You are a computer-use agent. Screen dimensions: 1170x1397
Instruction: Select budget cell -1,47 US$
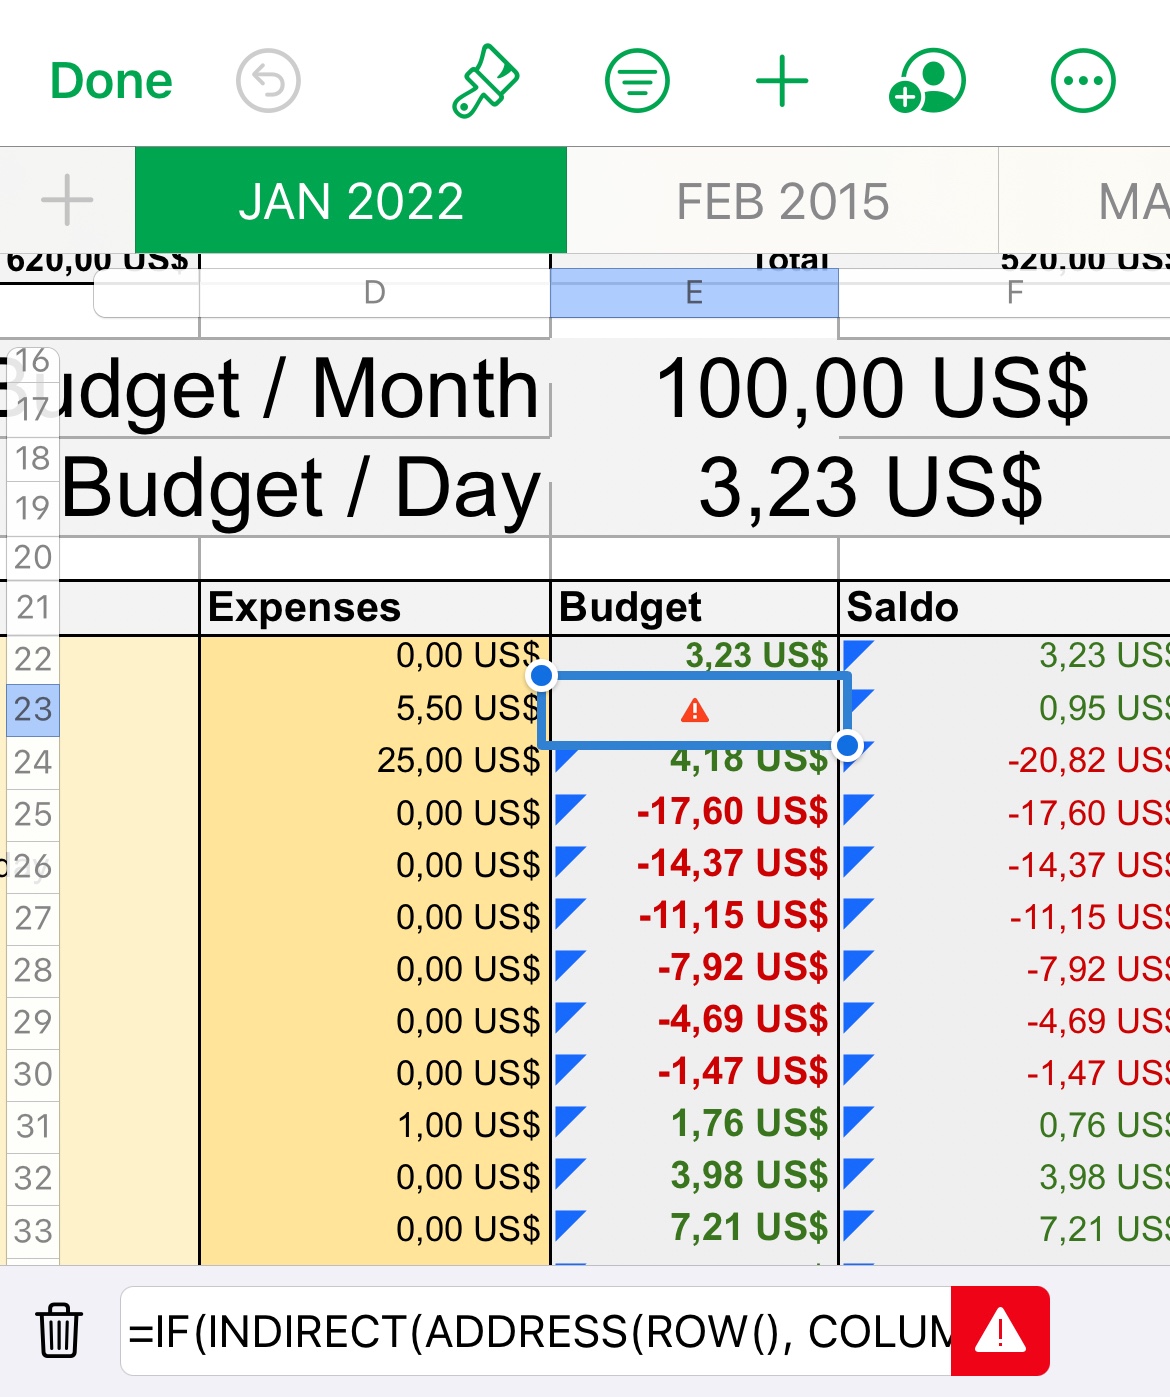click(x=694, y=1073)
